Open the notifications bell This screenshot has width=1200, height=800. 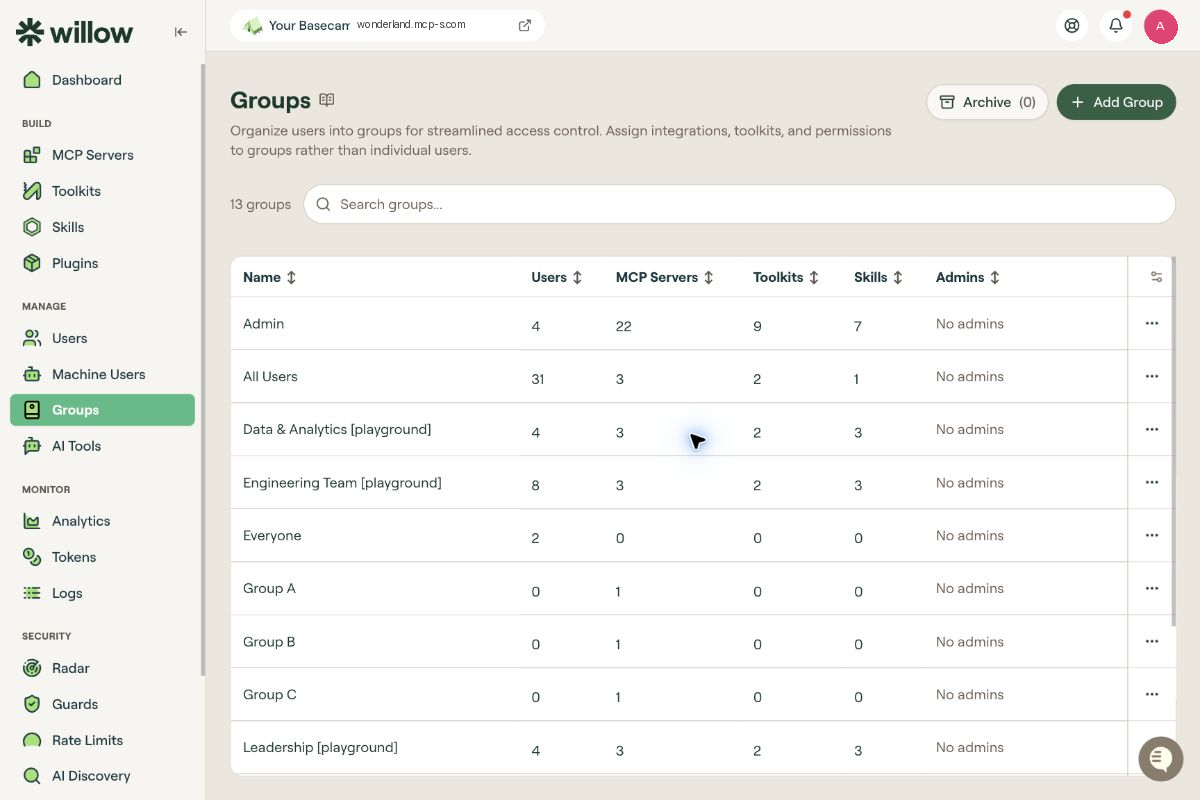point(1116,26)
